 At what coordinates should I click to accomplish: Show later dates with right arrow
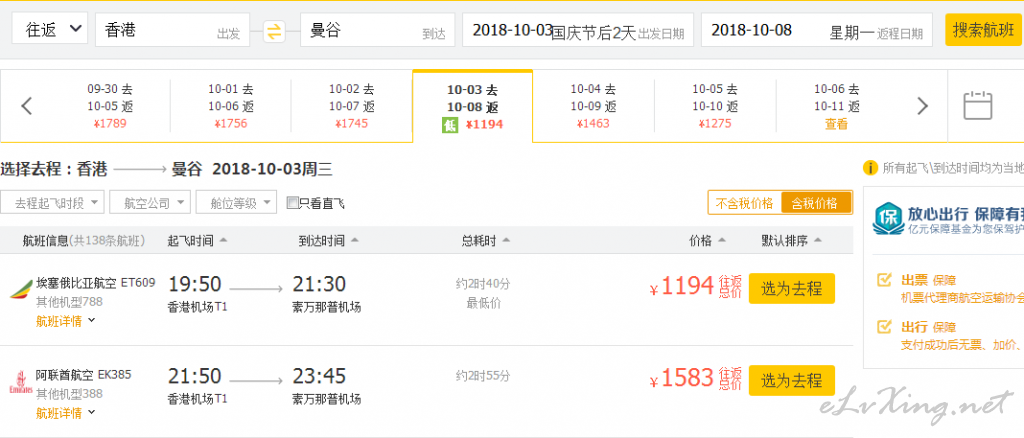click(x=921, y=106)
